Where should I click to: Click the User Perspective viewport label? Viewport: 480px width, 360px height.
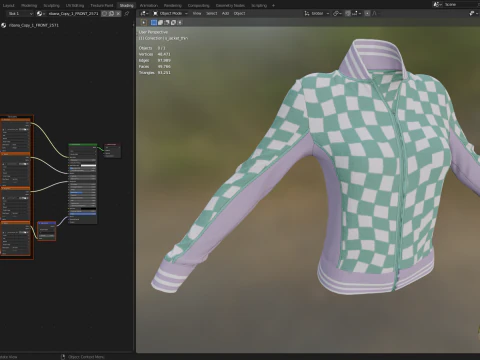[x=153, y=32]
